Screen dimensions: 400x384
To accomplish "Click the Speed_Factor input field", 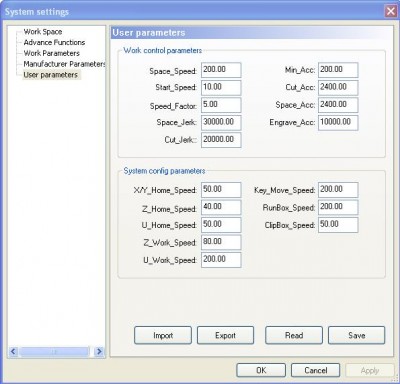I will pyautogui.click(x=221, y=105).
